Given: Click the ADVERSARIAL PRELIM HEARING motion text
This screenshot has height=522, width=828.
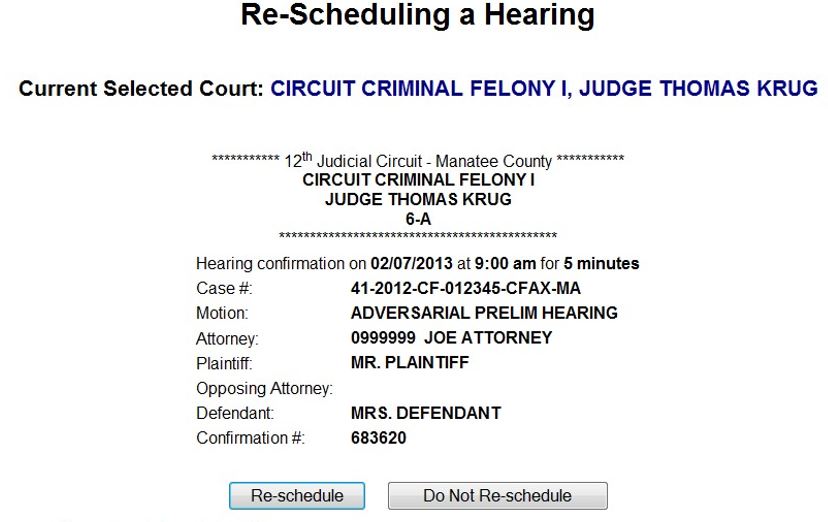Looking at the screenshot, I should (484, 313).
